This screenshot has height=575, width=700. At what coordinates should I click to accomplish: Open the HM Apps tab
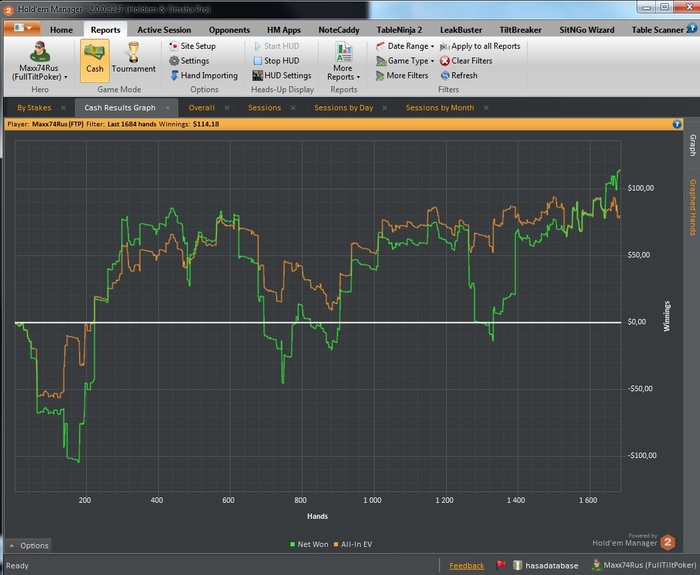point(284,30)
